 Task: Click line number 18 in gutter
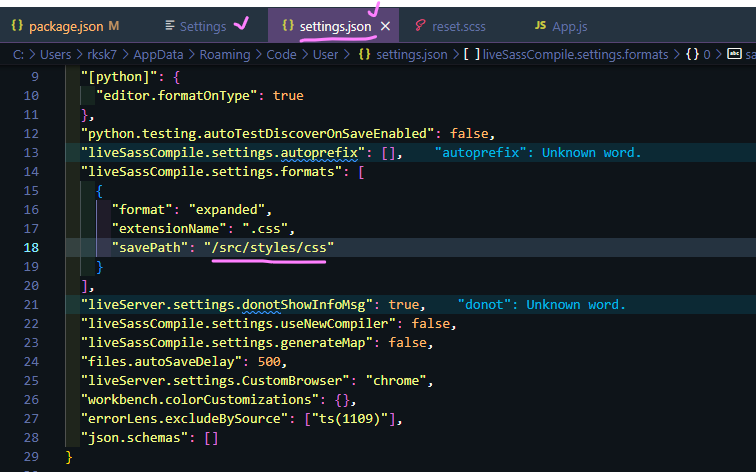[x=31, y=248]
